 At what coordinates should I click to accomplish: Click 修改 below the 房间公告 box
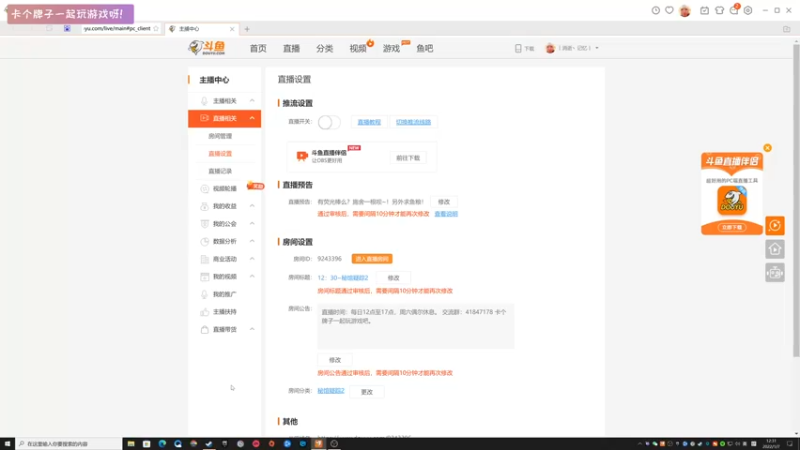click(x=335, y=360)
